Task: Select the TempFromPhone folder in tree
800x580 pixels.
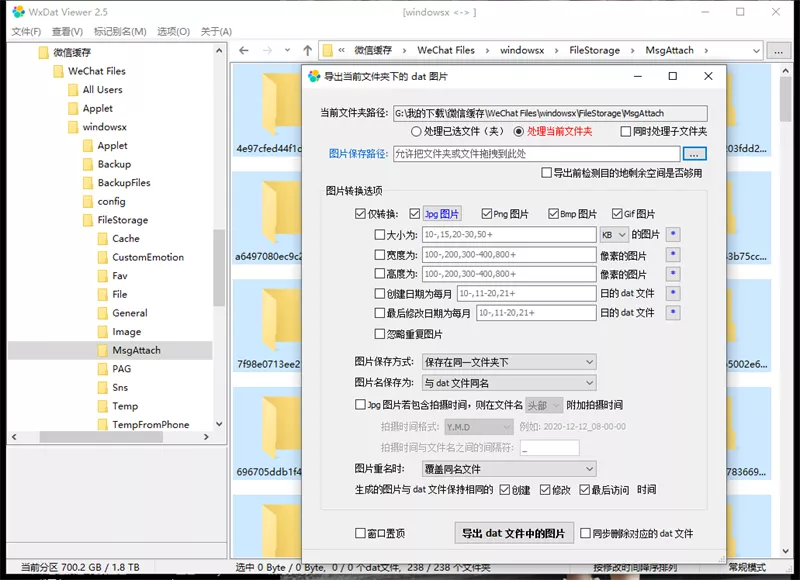Action: [151, 424]
